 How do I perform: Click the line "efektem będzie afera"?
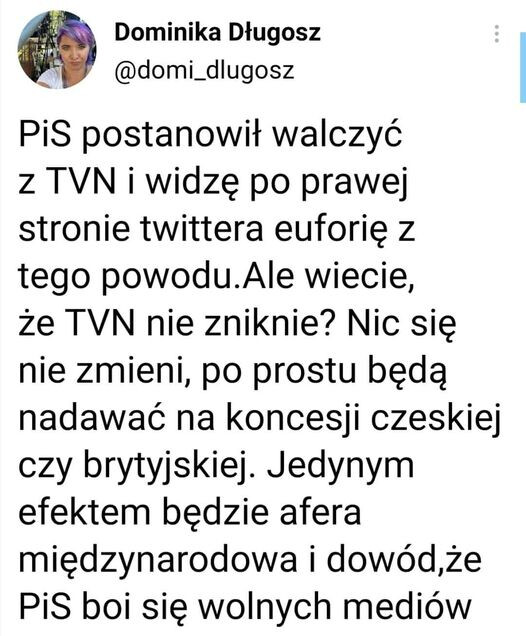(x=190, y=512)
